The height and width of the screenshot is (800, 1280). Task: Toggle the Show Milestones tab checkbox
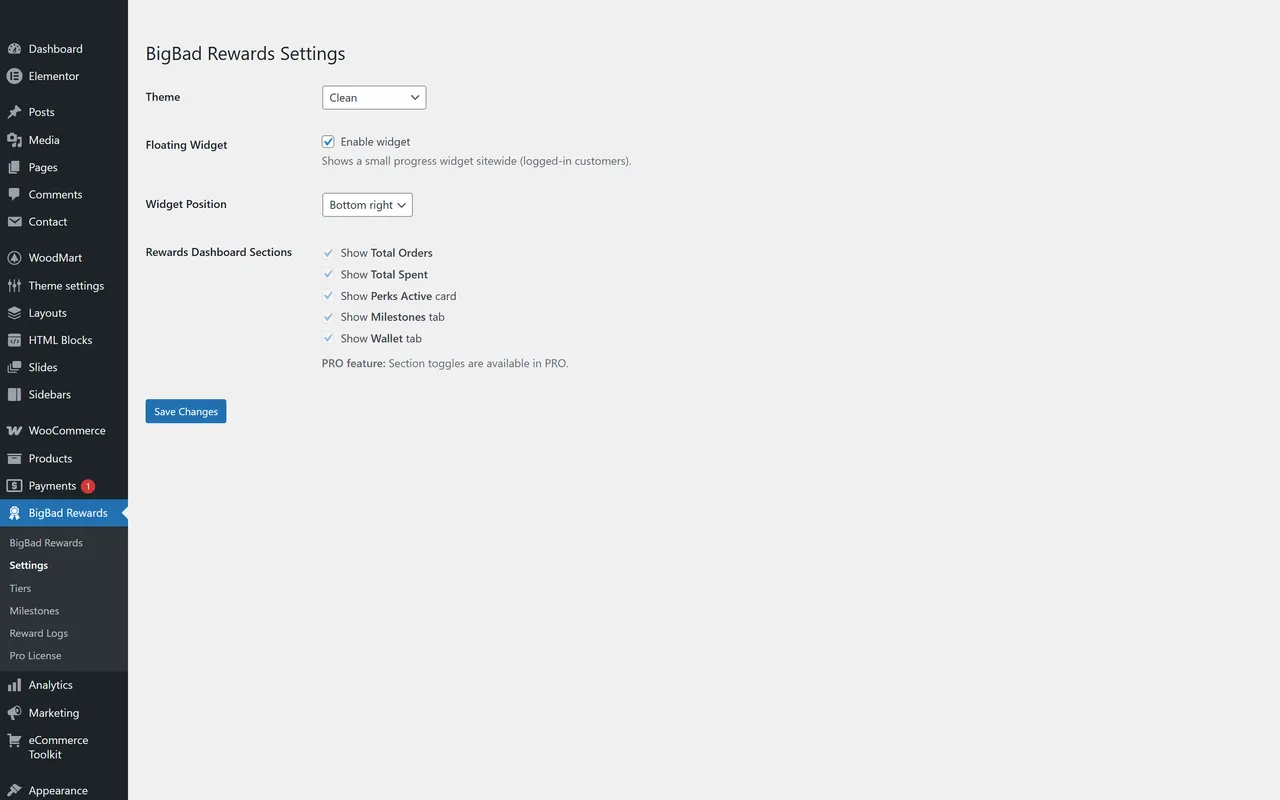point(328,317)
